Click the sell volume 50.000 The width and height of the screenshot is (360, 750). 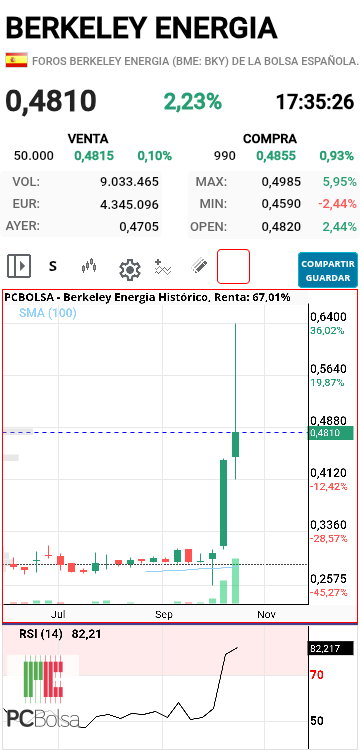point(34,156)
